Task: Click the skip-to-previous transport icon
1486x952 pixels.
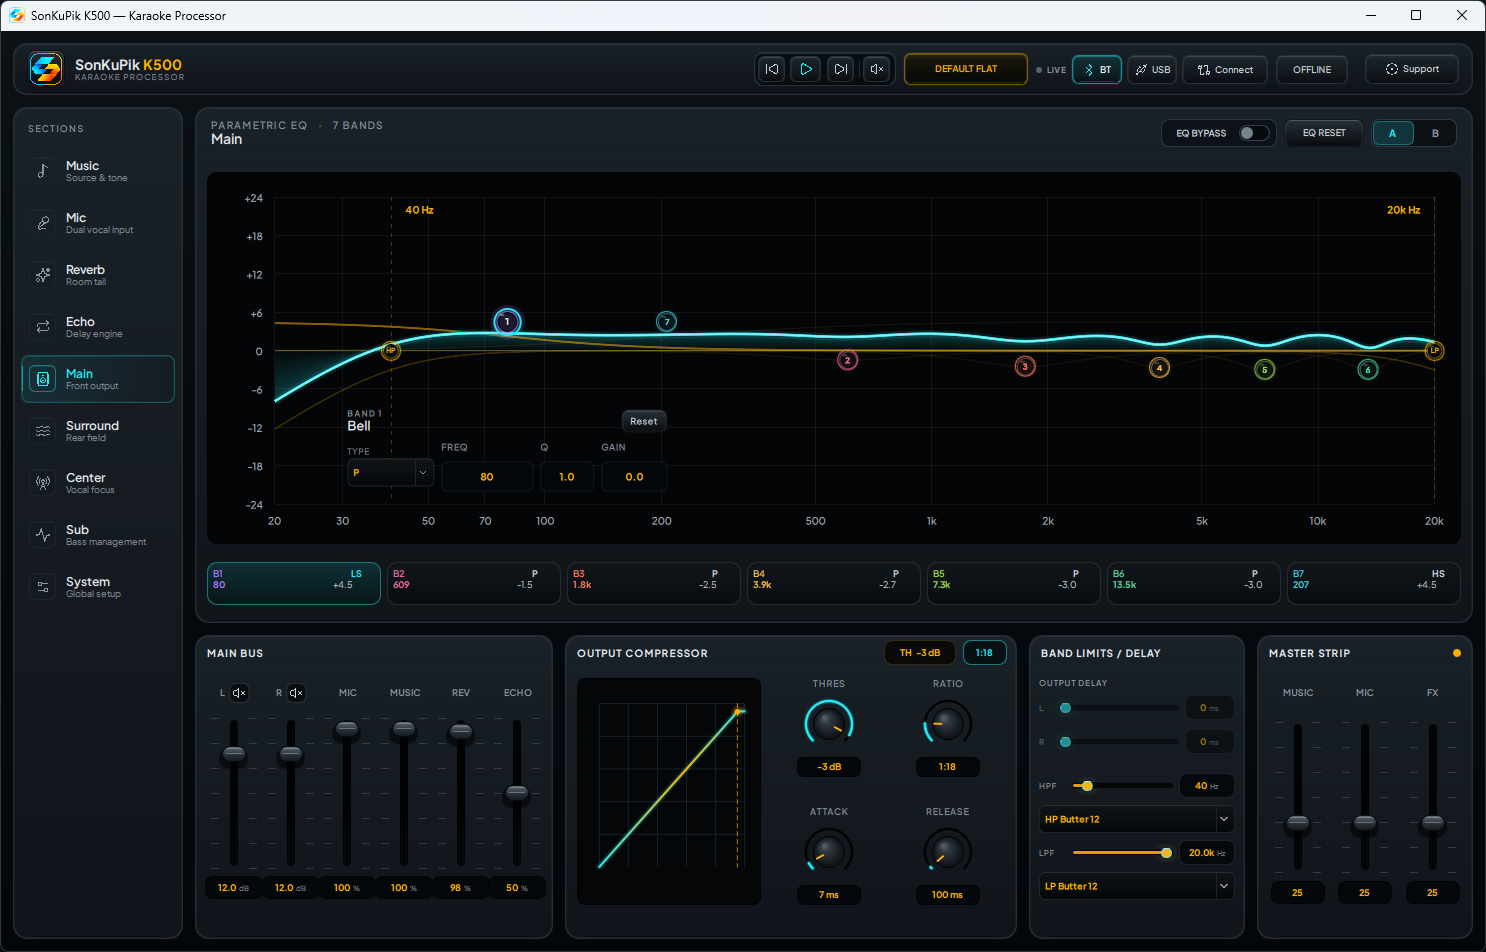Action: coord(772,69)
